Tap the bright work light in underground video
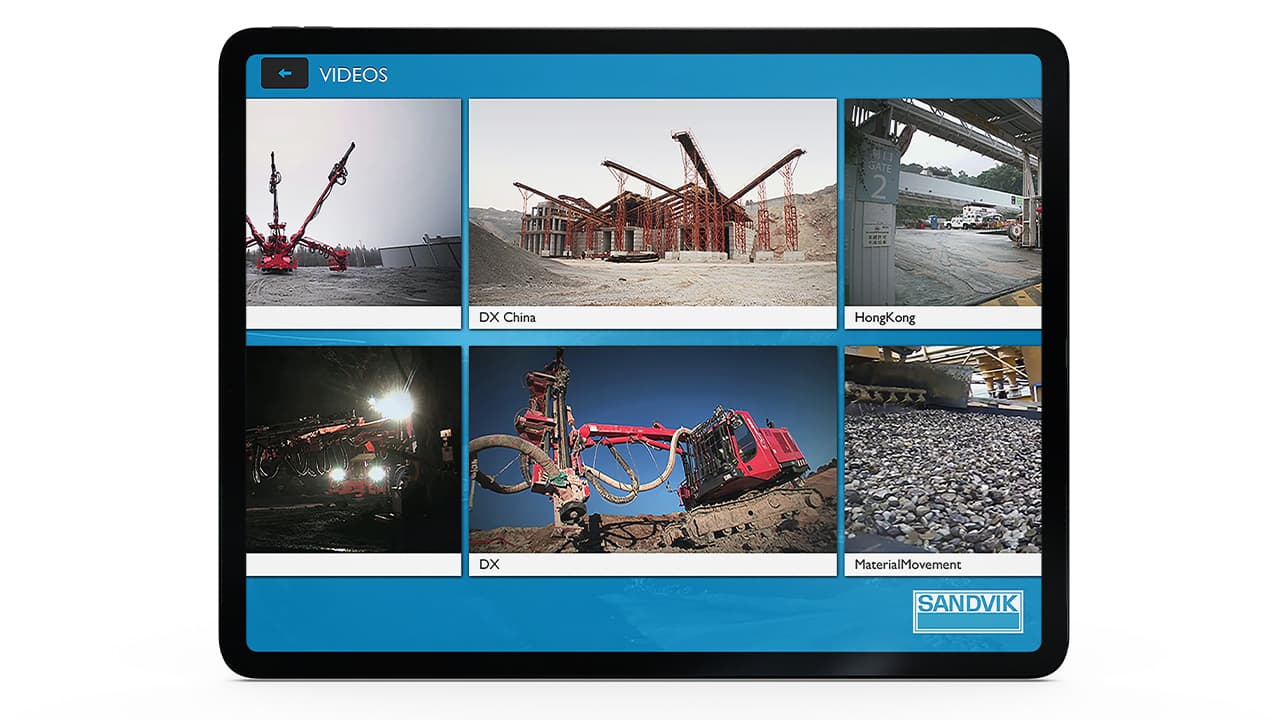1280x720 pixels. [392, 404]
